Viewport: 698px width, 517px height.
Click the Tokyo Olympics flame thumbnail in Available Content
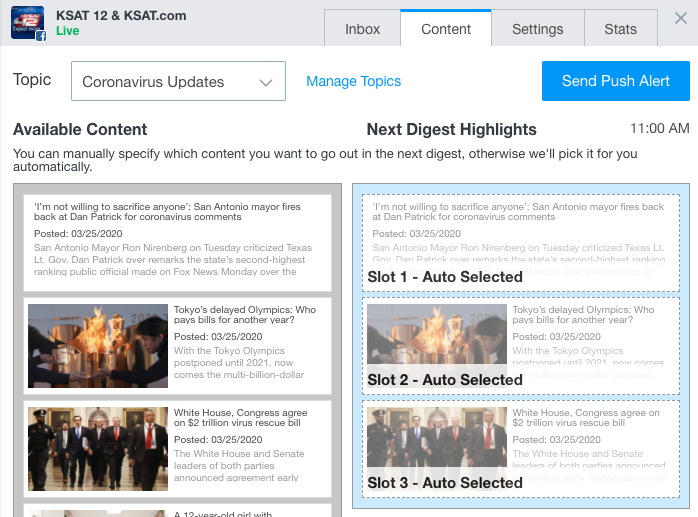pyautogui.click(x=98, y=346)
